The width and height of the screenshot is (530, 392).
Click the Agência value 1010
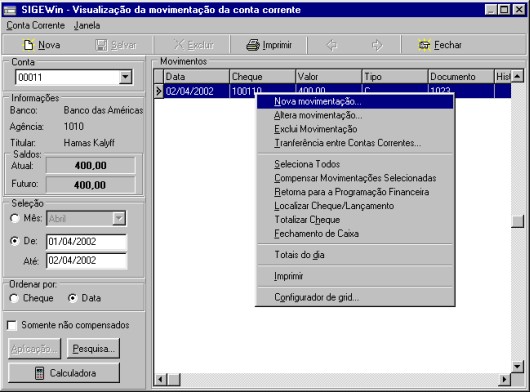click(x=73, y=126)
